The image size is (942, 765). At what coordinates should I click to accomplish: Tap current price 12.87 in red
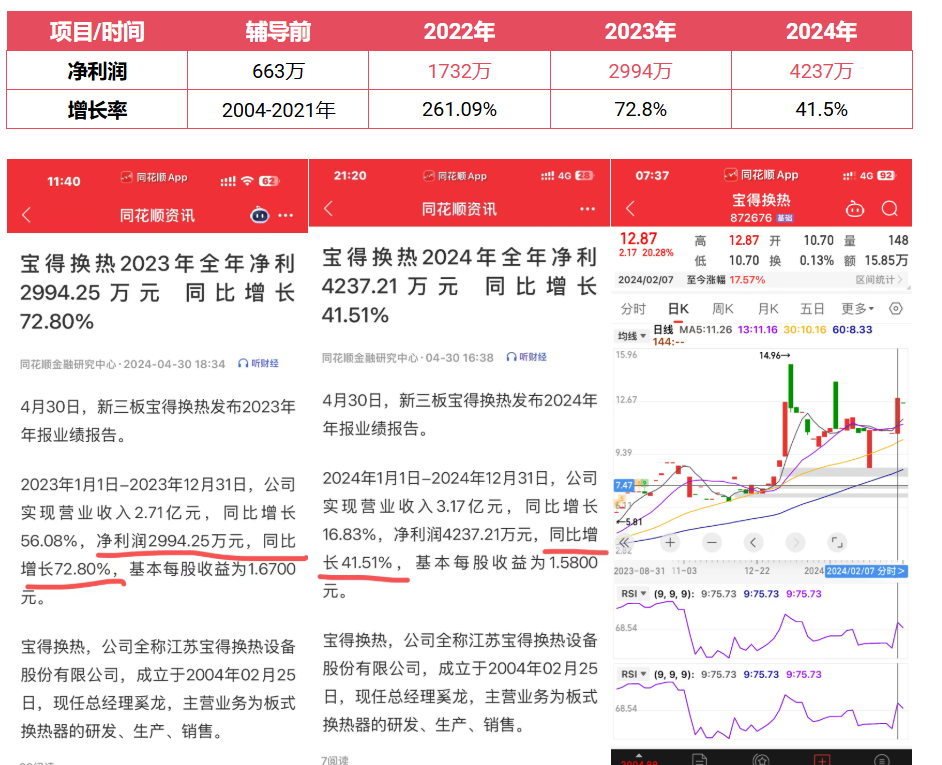[x=638, y=239]
